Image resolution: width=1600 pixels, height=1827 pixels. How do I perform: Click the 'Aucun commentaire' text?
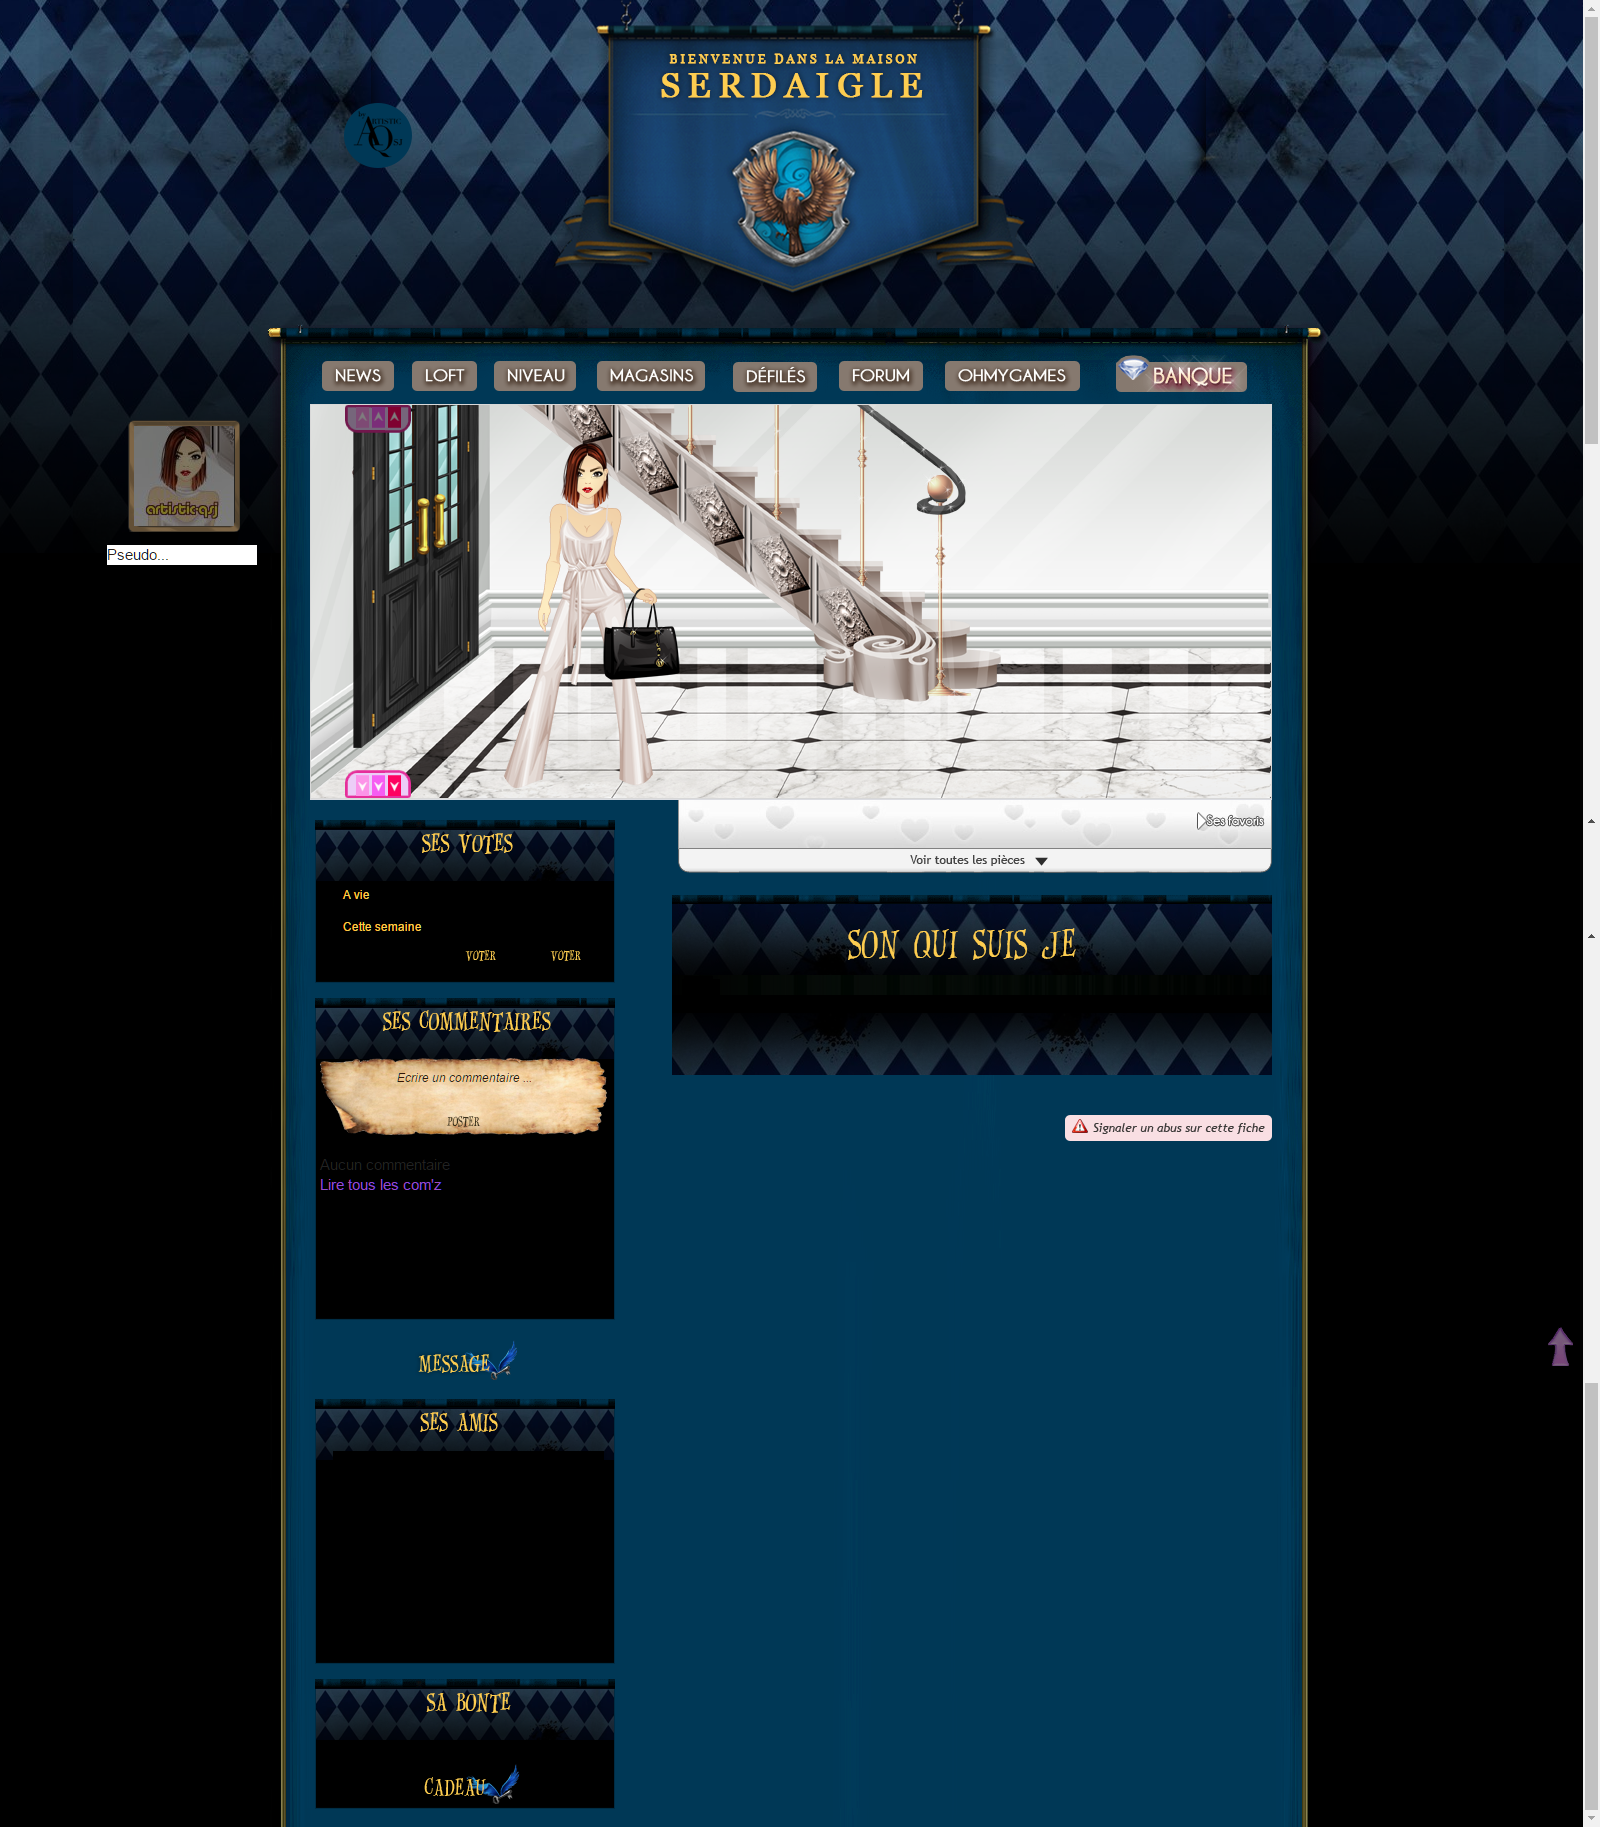coord(385,1165)
